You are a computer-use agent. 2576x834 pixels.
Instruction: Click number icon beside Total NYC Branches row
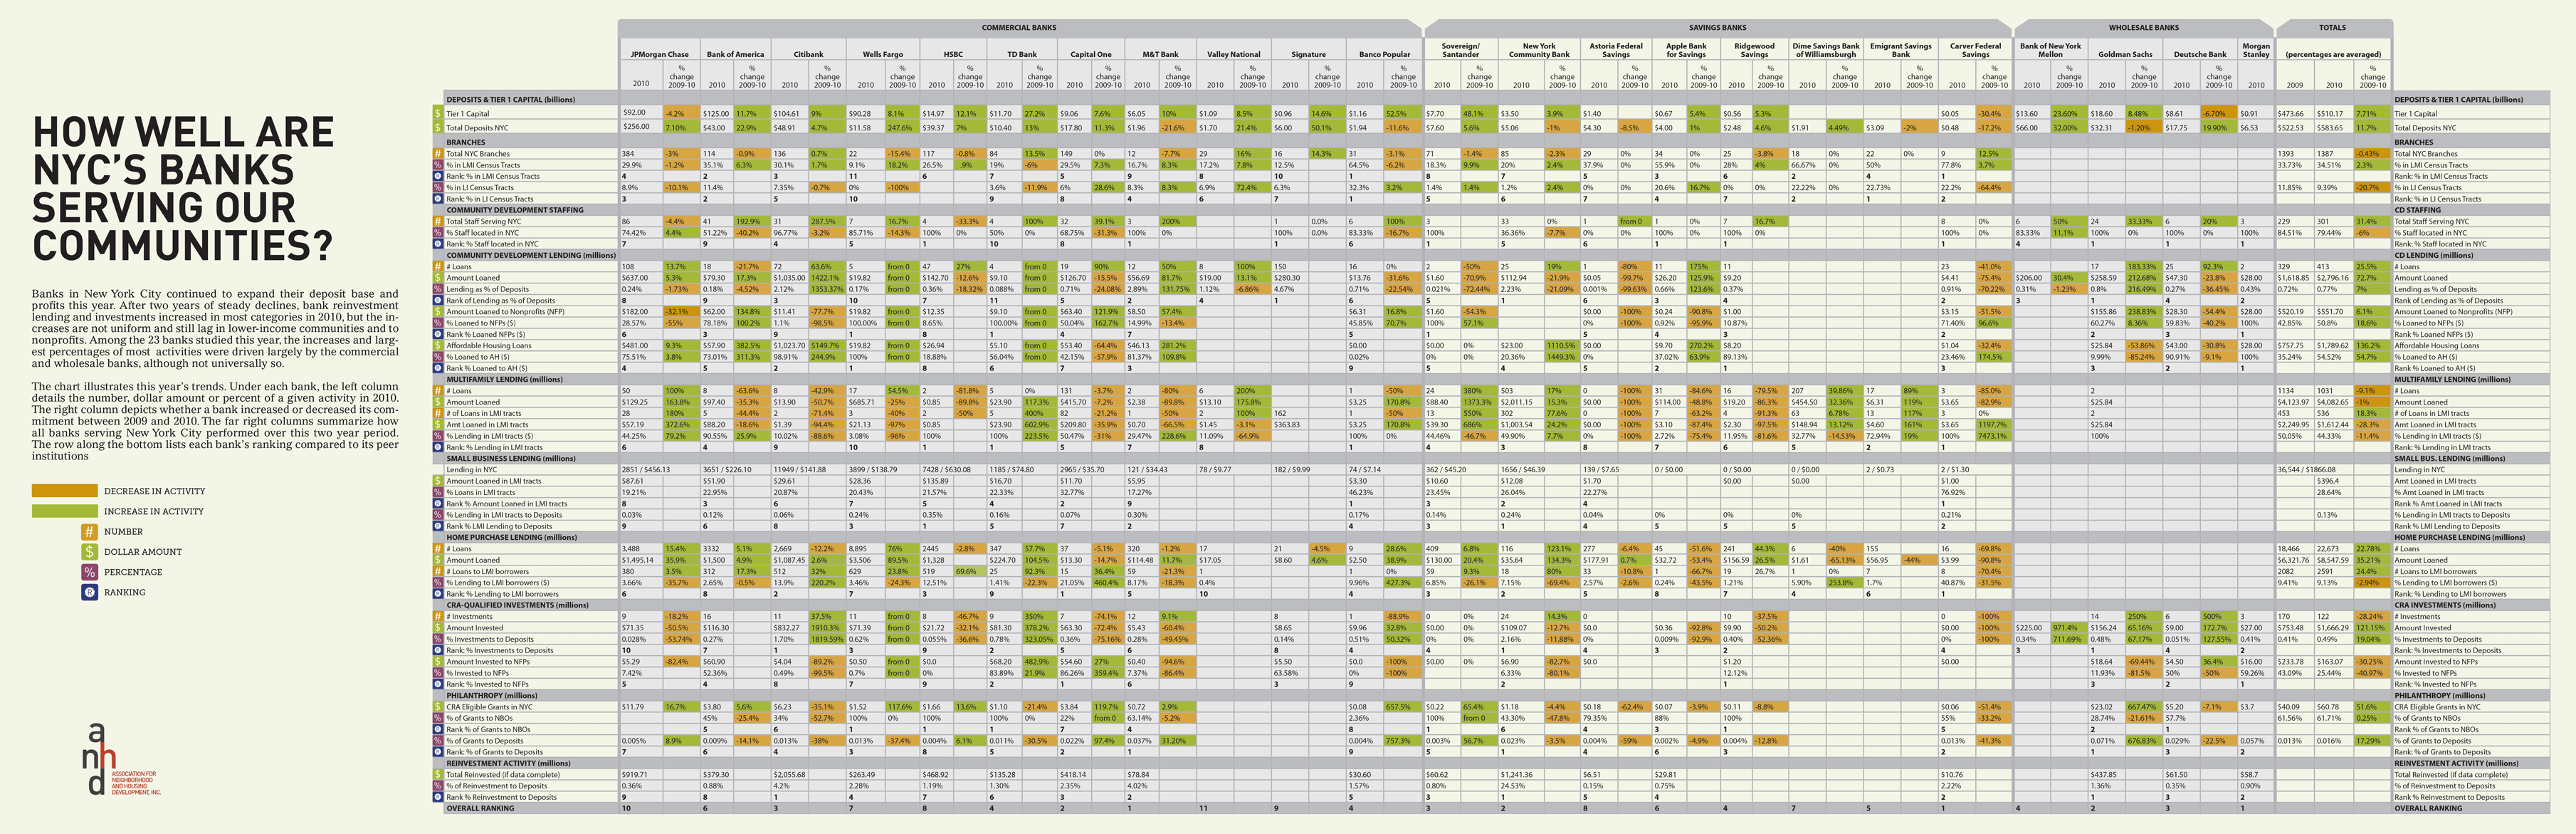click(438, 154)
